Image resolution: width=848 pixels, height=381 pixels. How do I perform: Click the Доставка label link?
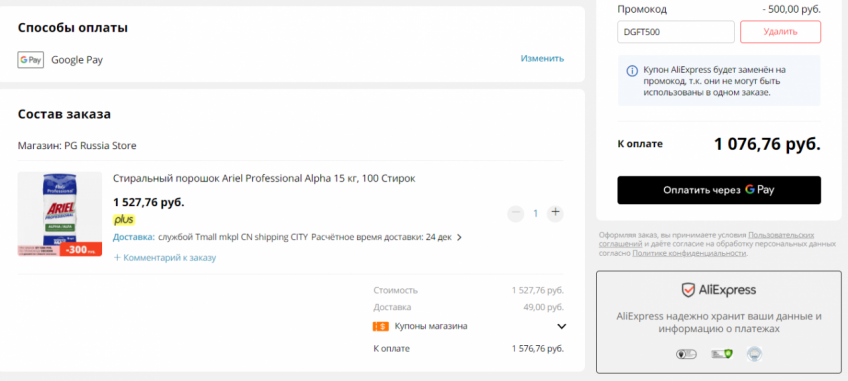coord(134,237)
